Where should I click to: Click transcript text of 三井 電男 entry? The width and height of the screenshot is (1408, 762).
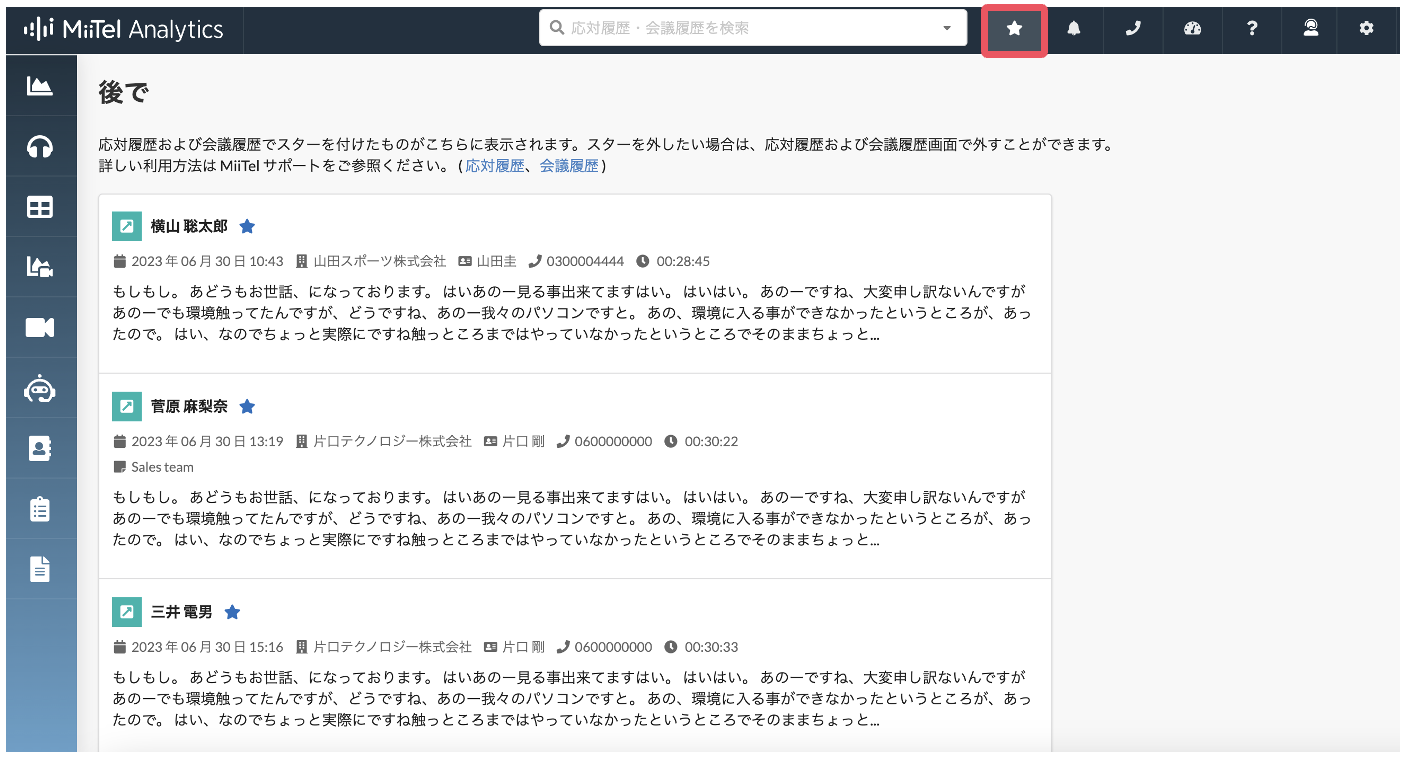[x=572, y=698]
